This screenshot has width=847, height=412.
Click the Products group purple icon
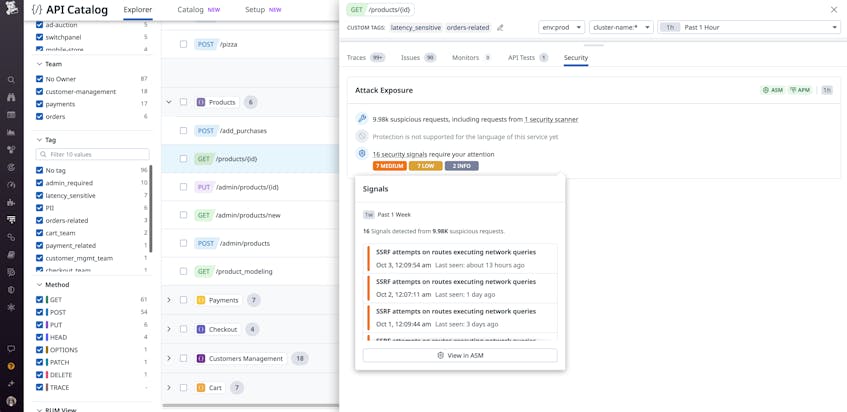tap(200, 102)
